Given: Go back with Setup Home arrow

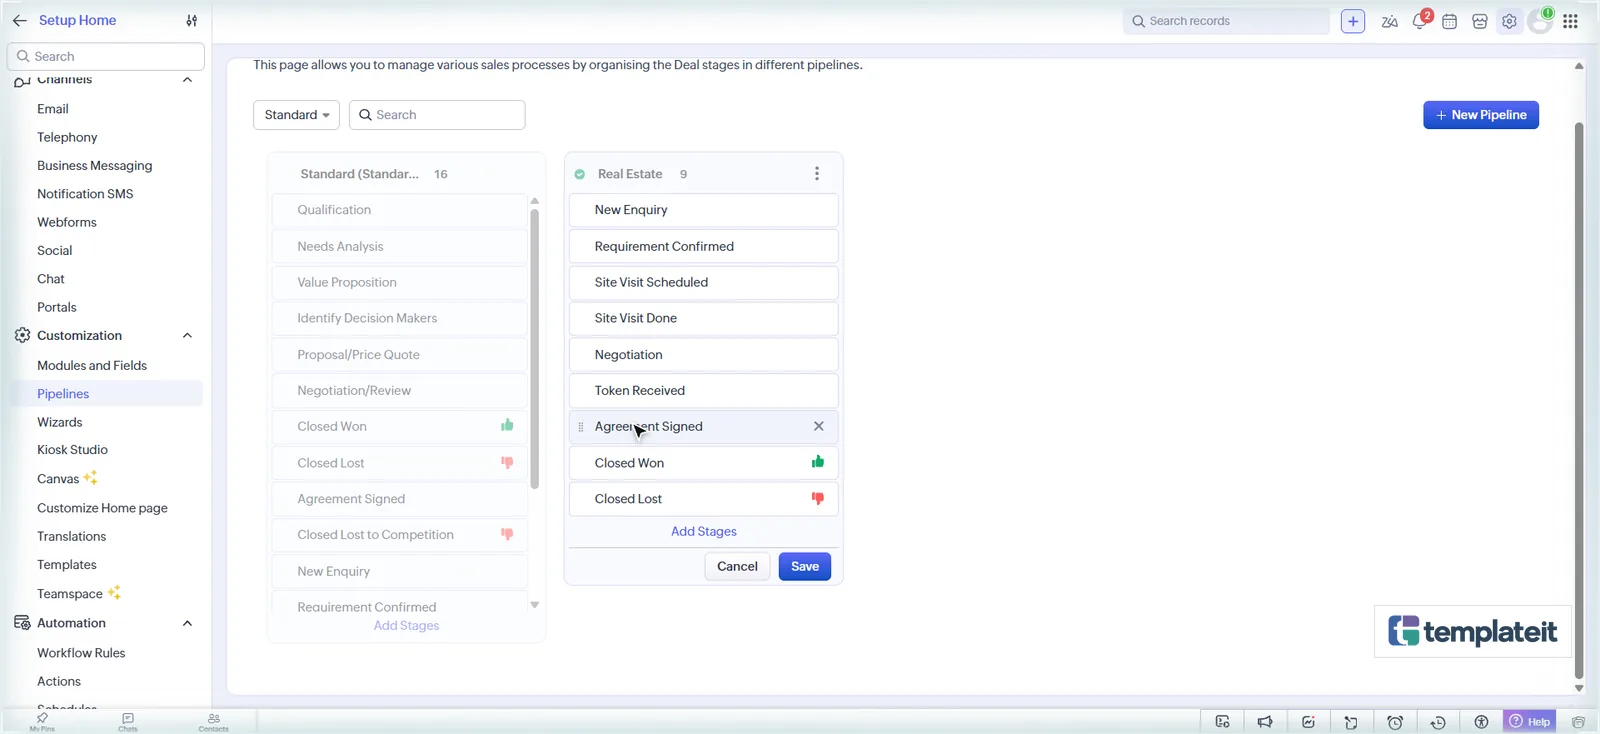Looking at the screenshot, I should click(x=20, y=20).
